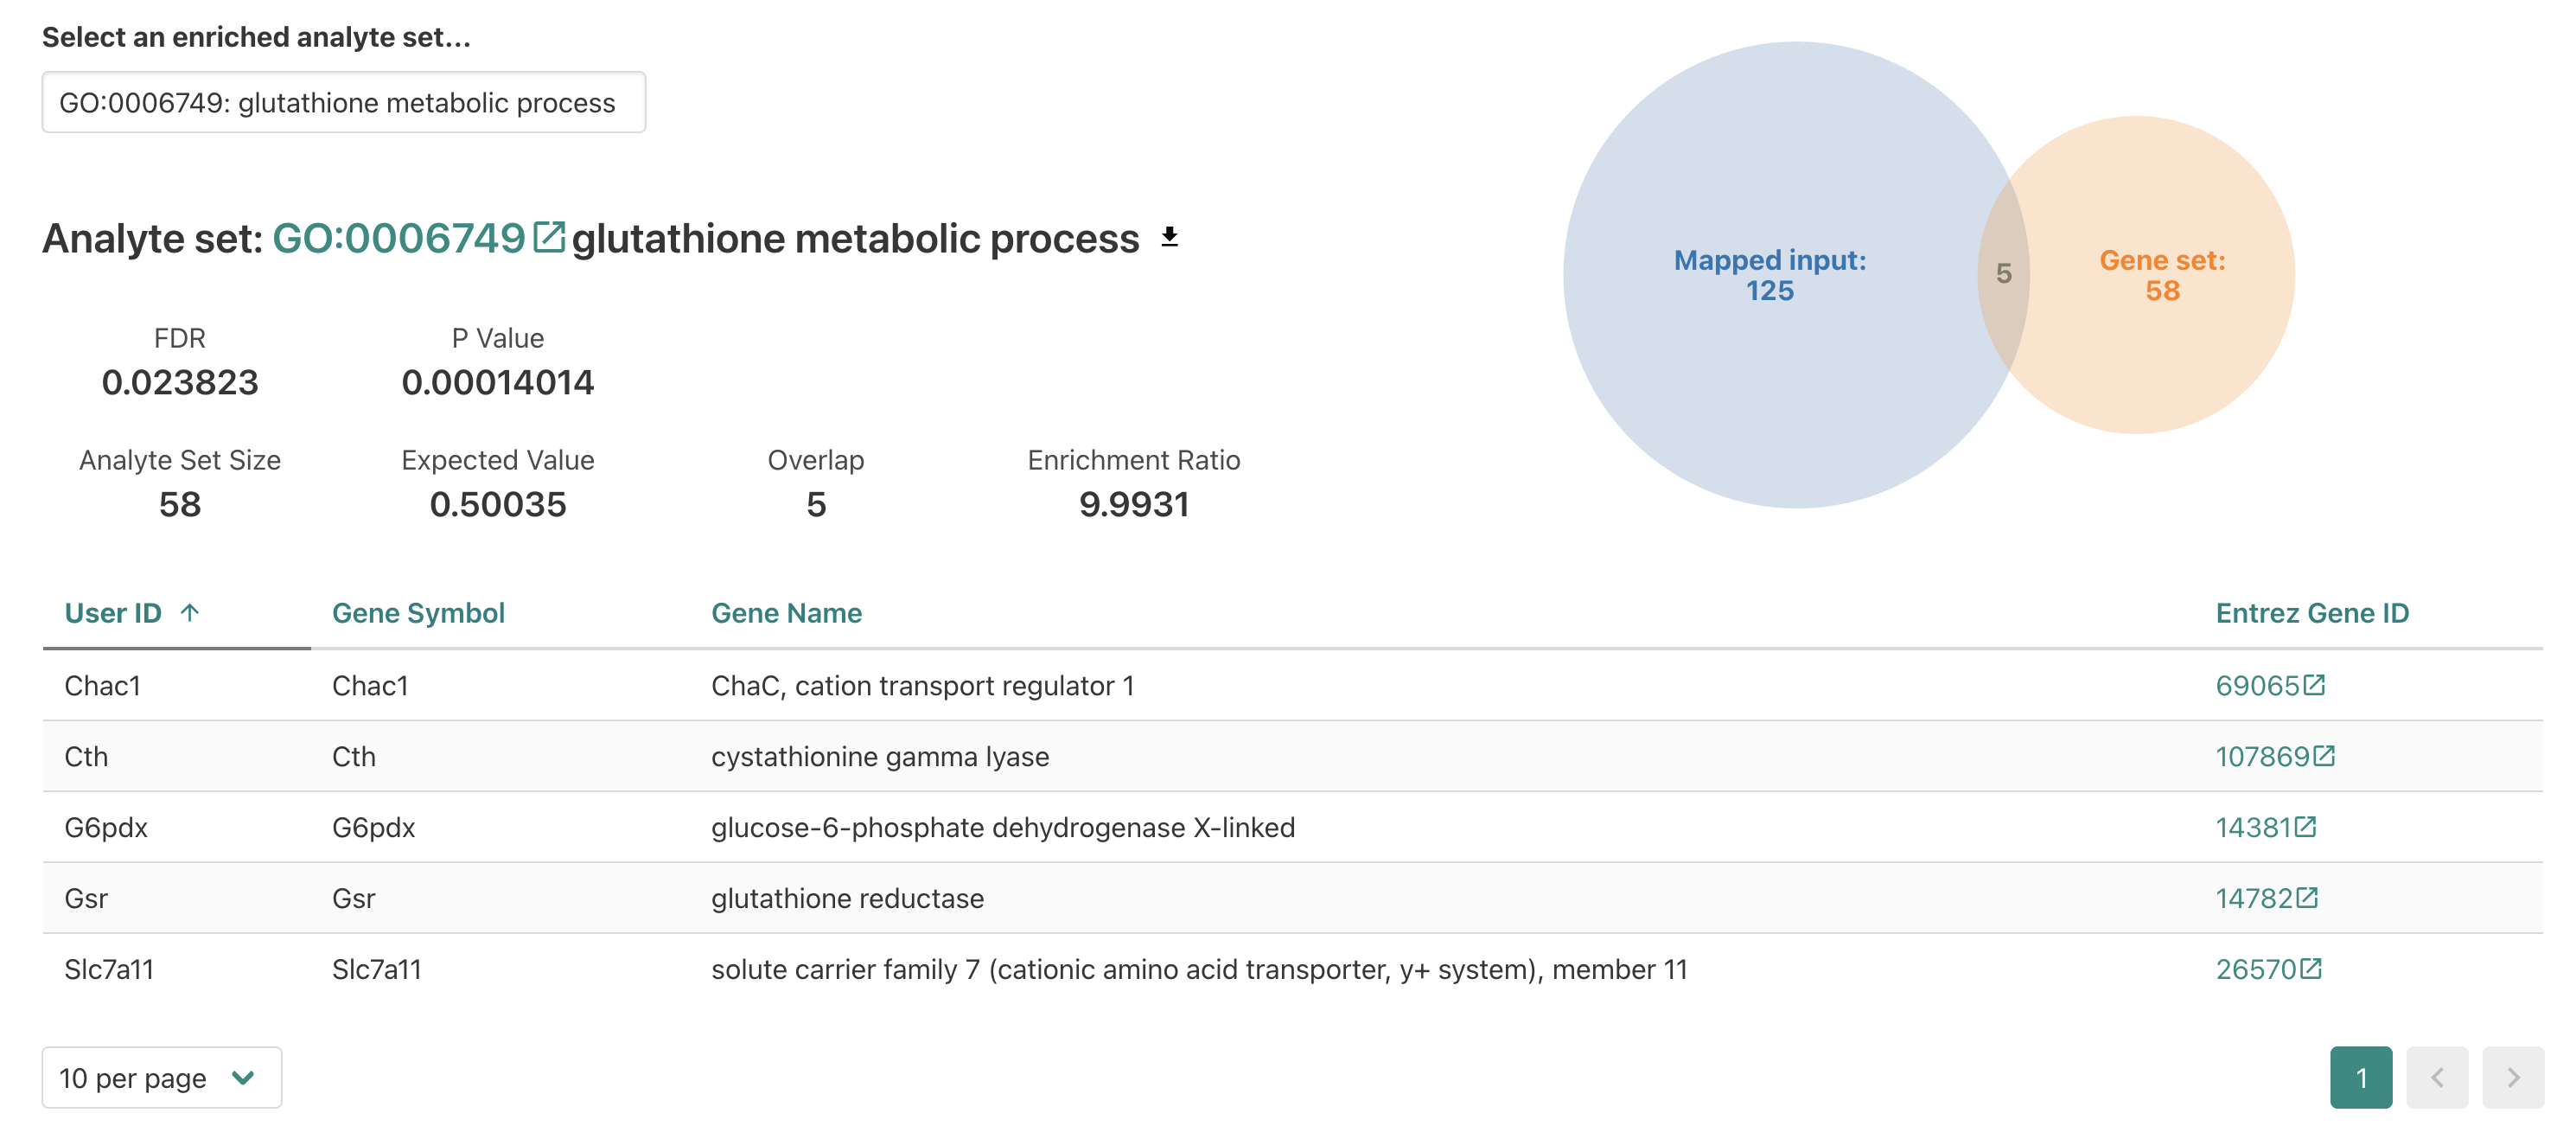Image resolution: width=2576 pixels, height=1145 pixels.
Task: Click page number 1 in pagination
Action: [x=2362, y=1078]
